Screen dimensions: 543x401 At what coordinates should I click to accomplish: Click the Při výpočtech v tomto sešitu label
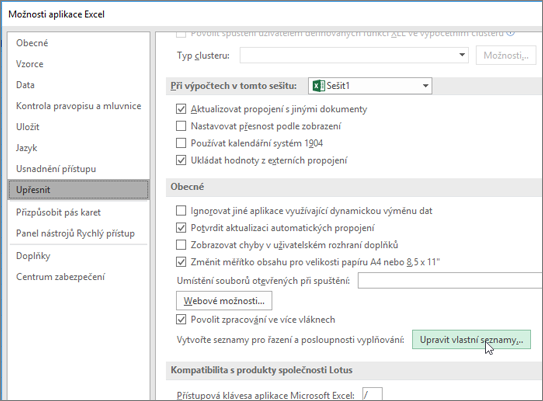coord(234,86)
